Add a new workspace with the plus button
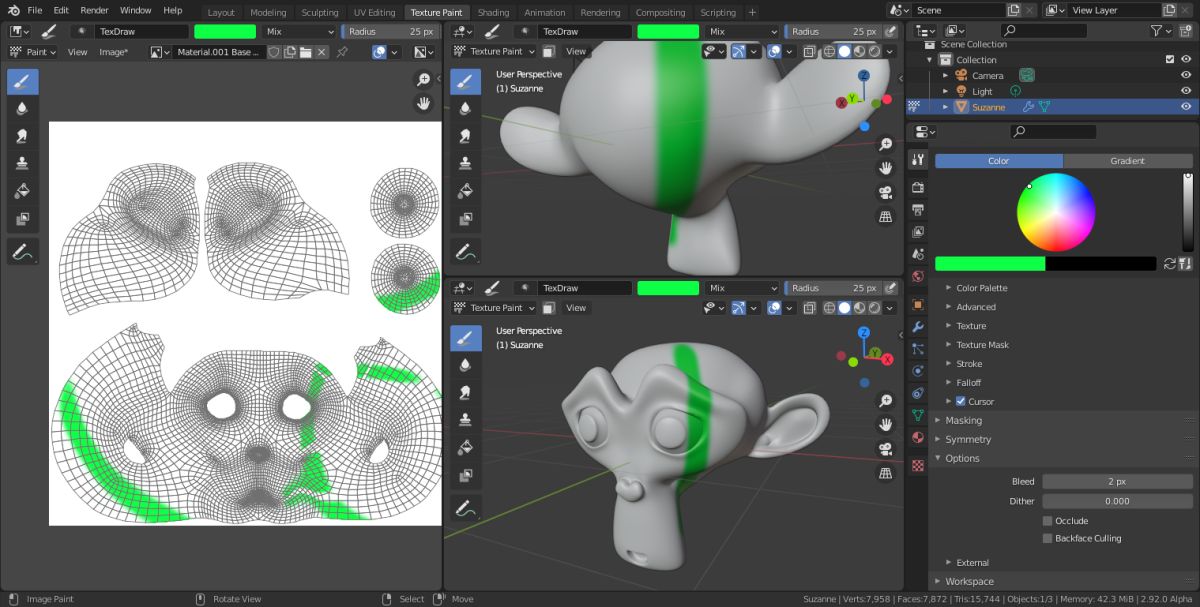 pos(752,12)
